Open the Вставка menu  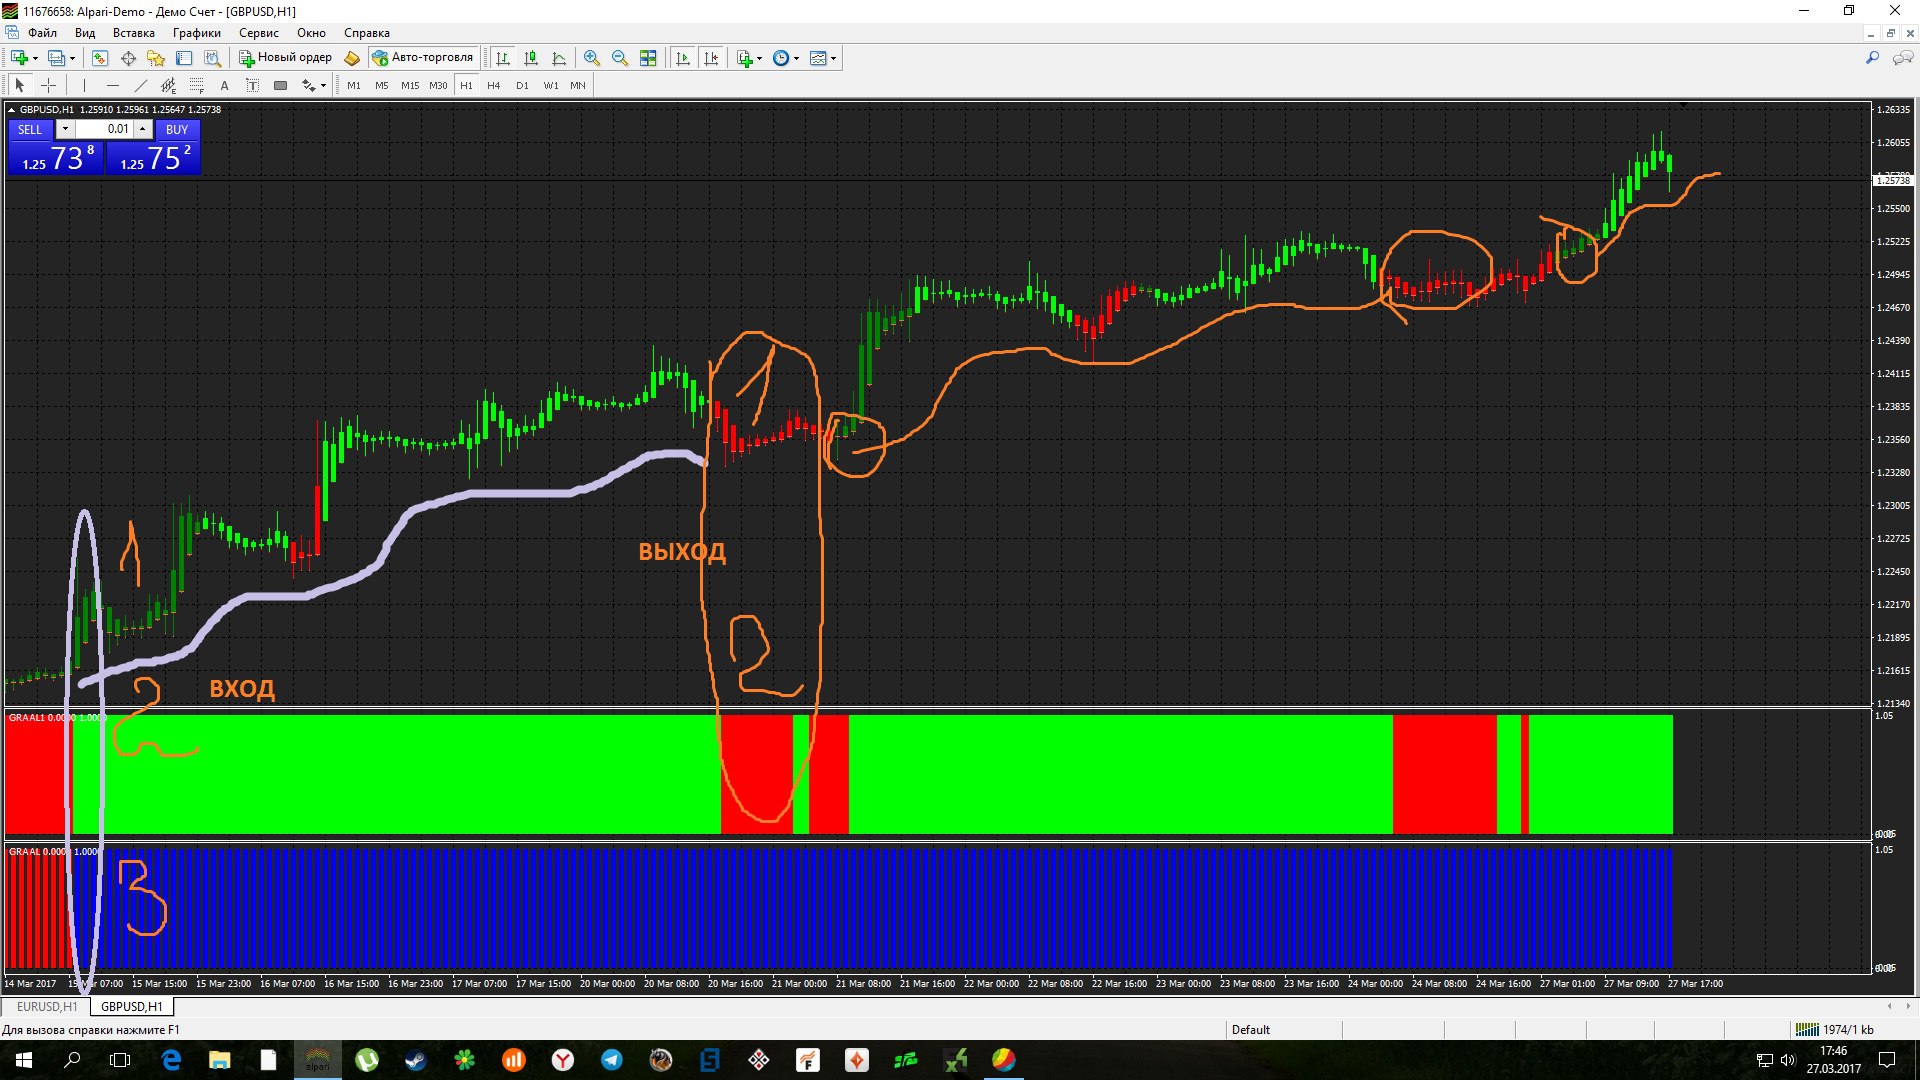(x=134, y=33)
